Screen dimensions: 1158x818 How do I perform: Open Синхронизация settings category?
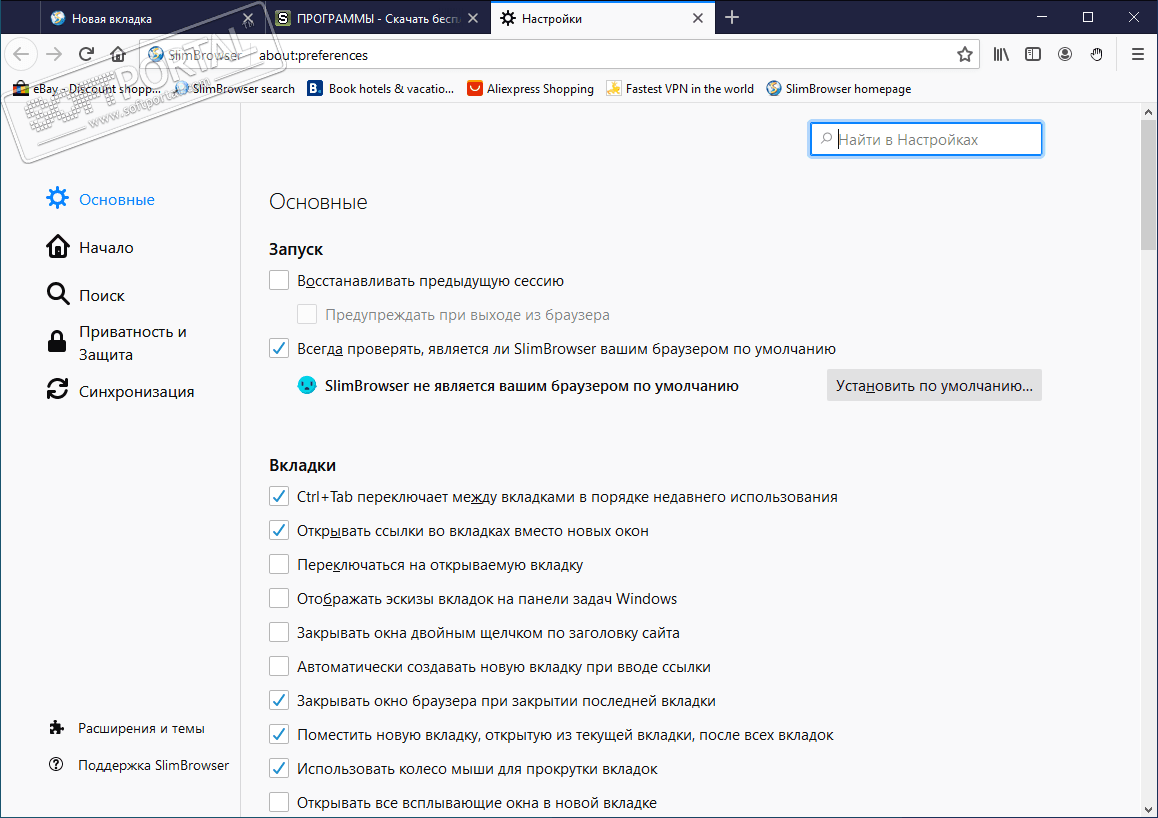120,391
